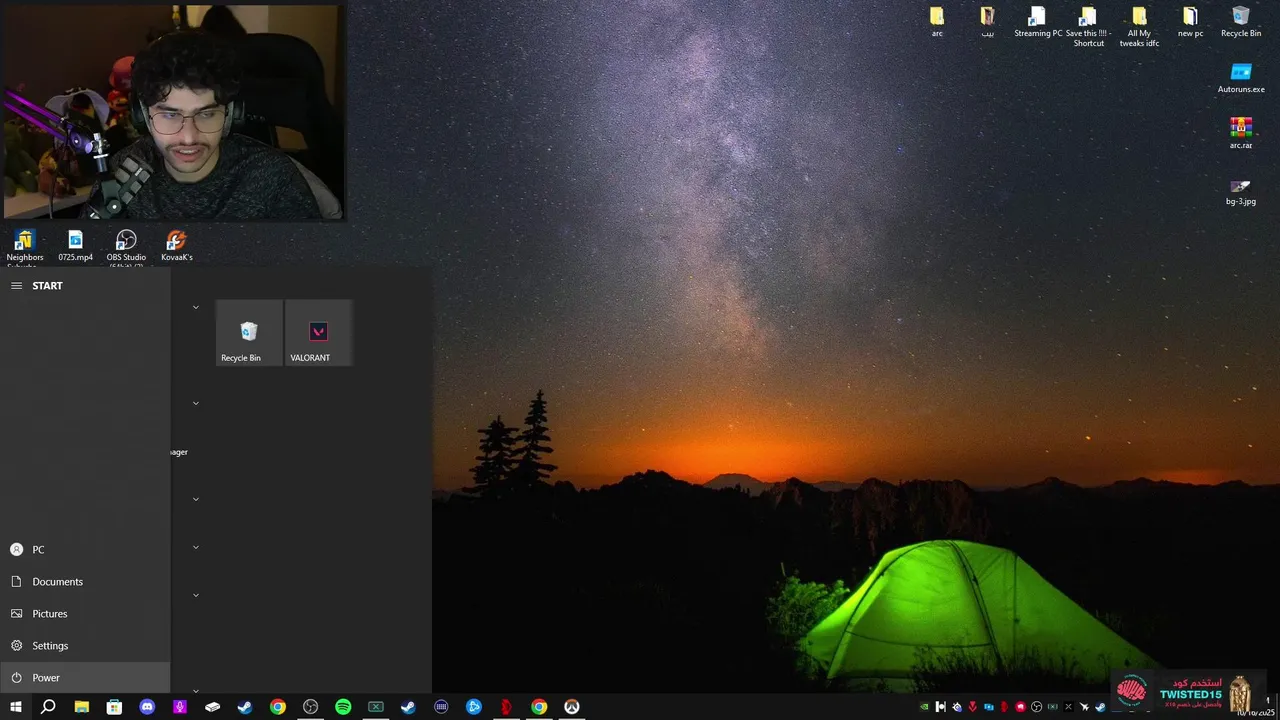Select the bg-3.jpg image file

click(1241, 190)
